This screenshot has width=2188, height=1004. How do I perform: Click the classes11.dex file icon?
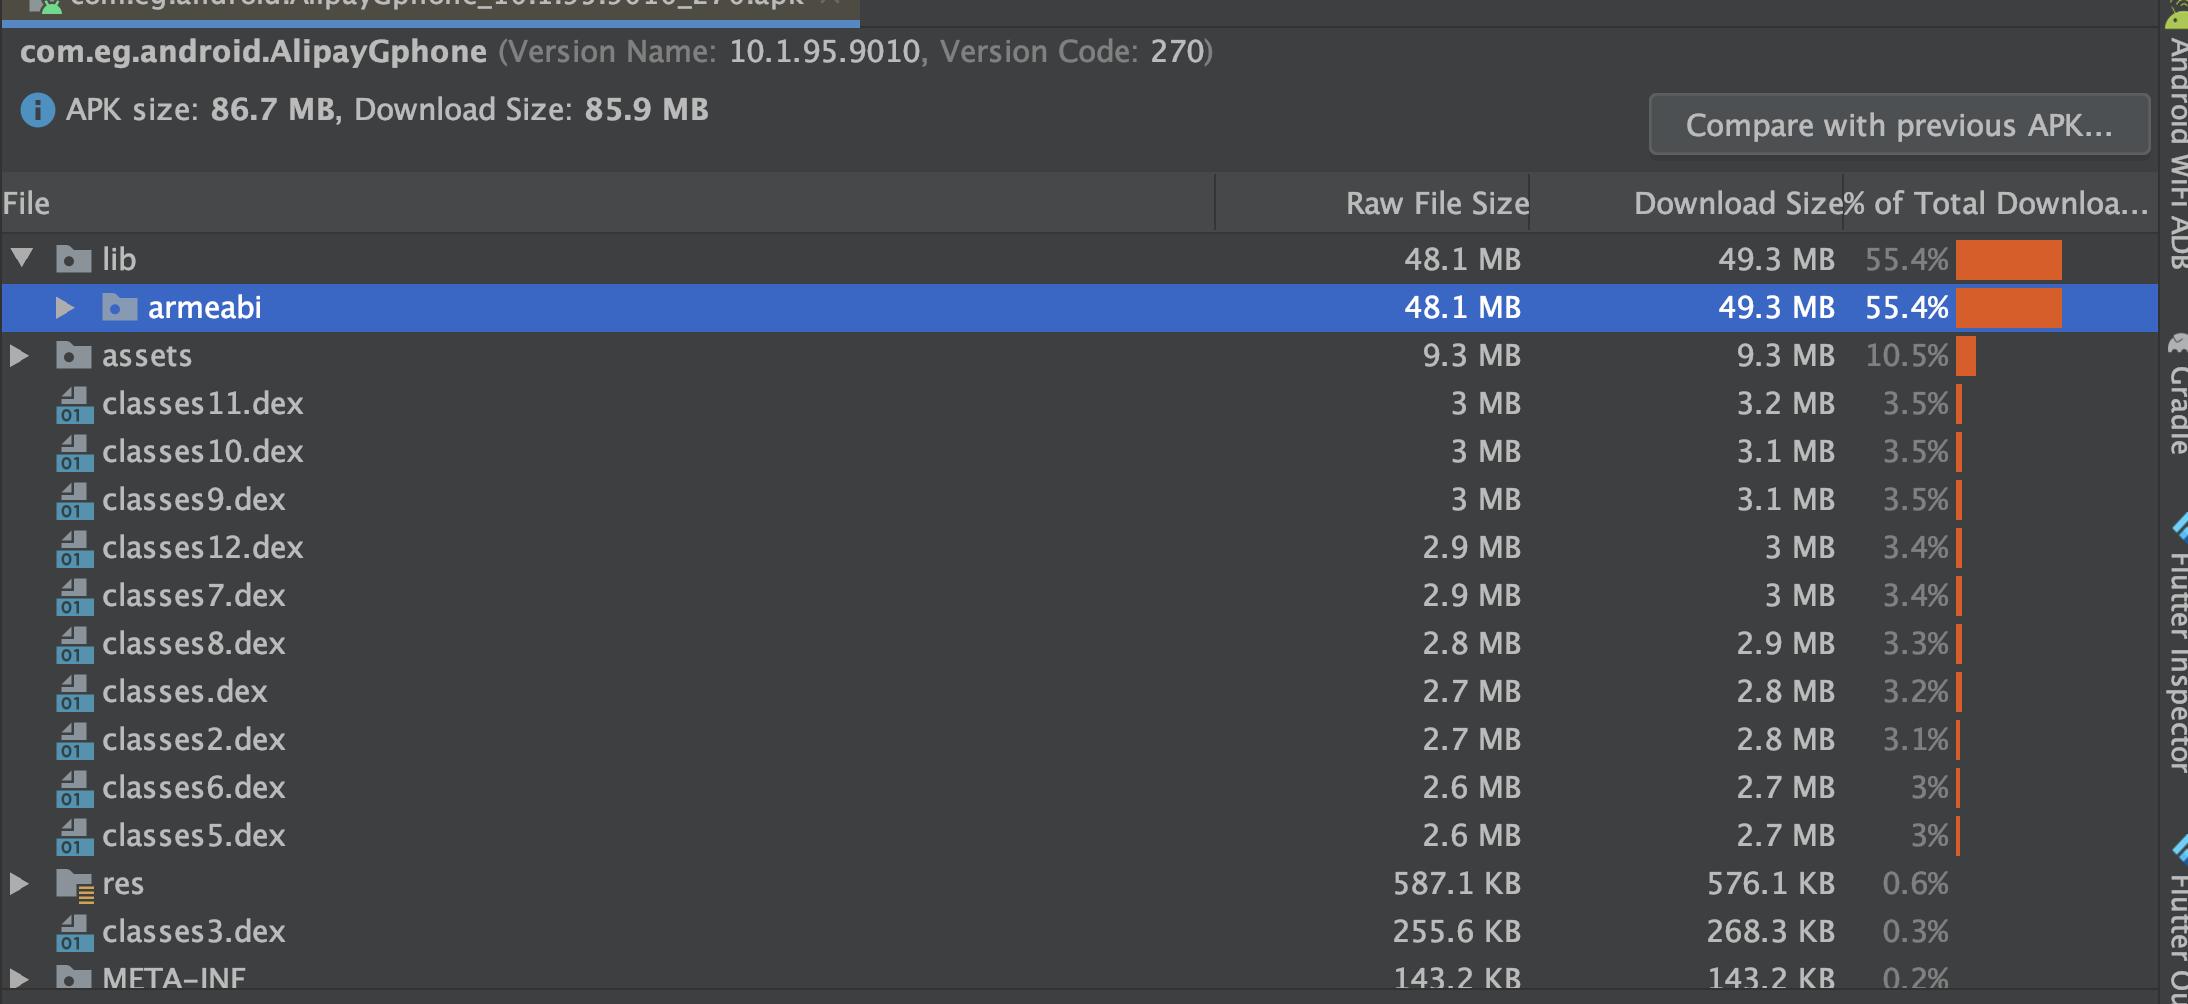coord(75,404)
